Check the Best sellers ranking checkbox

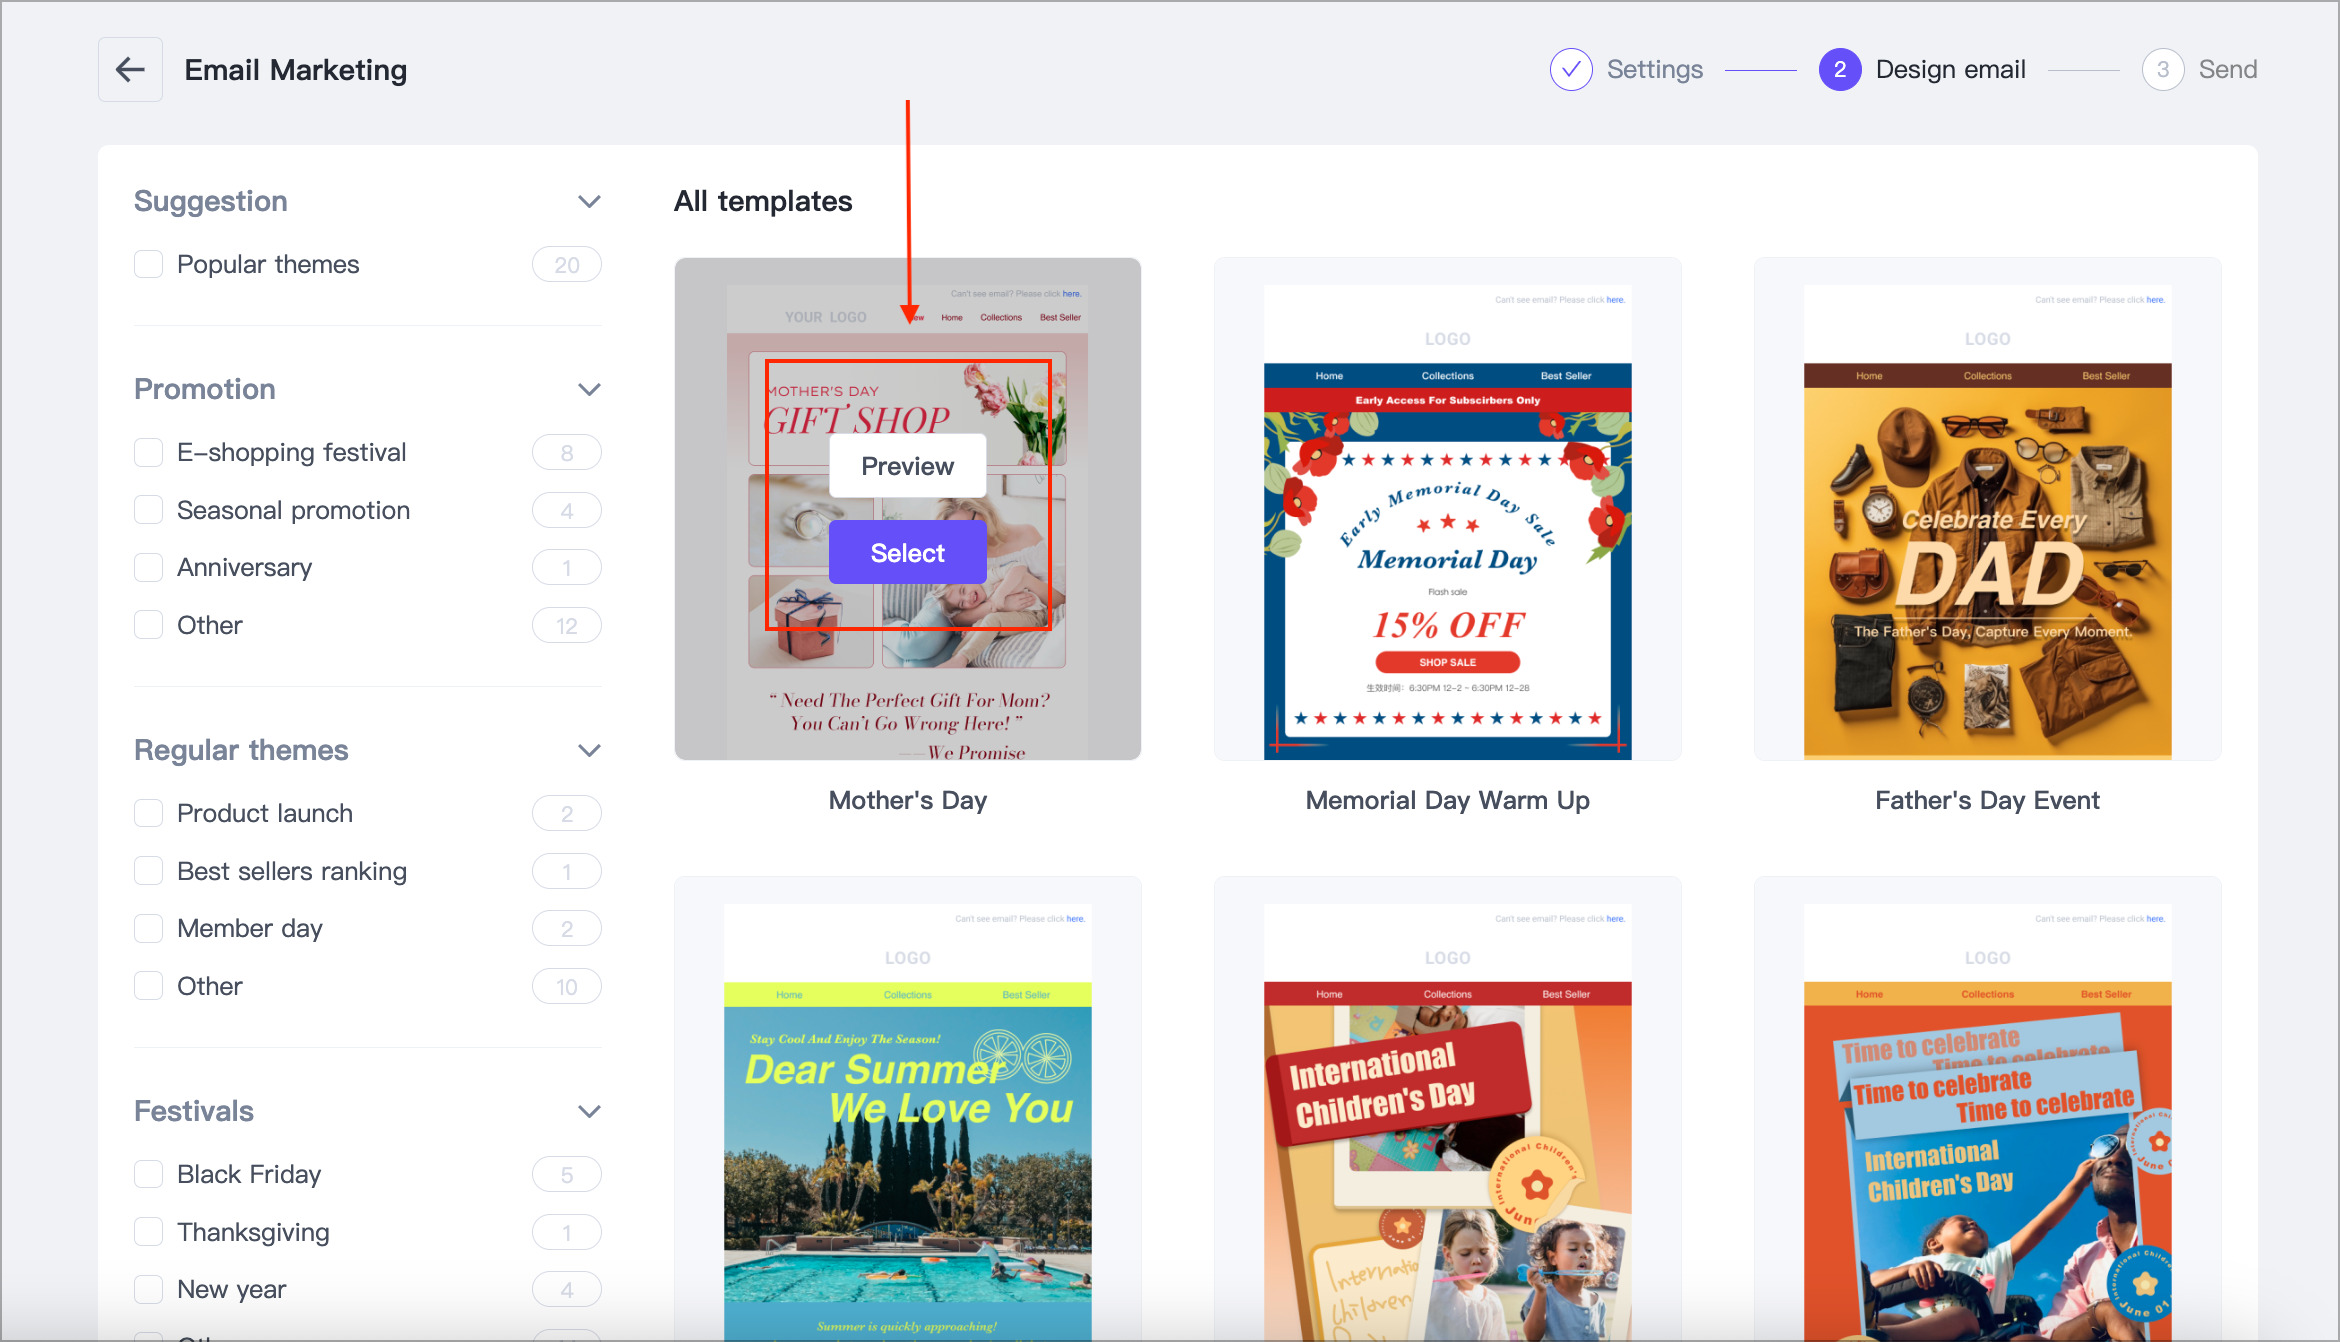coord(149,871)
